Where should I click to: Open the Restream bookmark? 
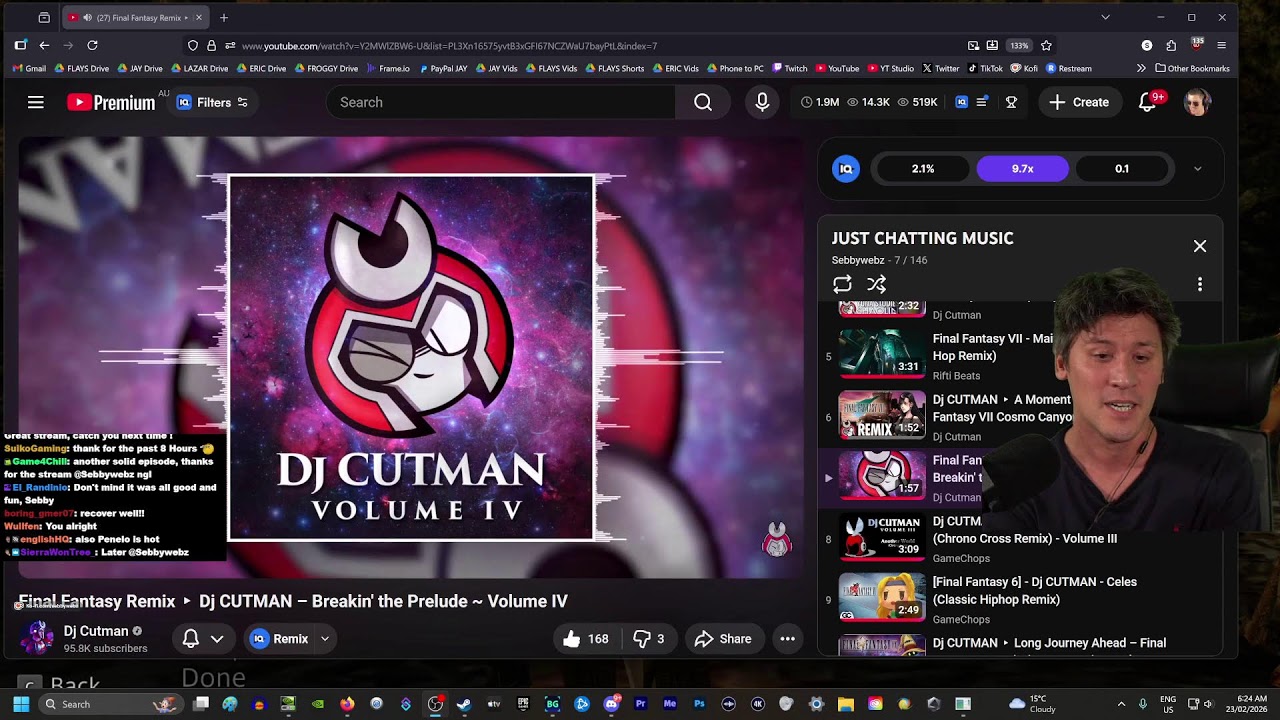pos(1068,69)
